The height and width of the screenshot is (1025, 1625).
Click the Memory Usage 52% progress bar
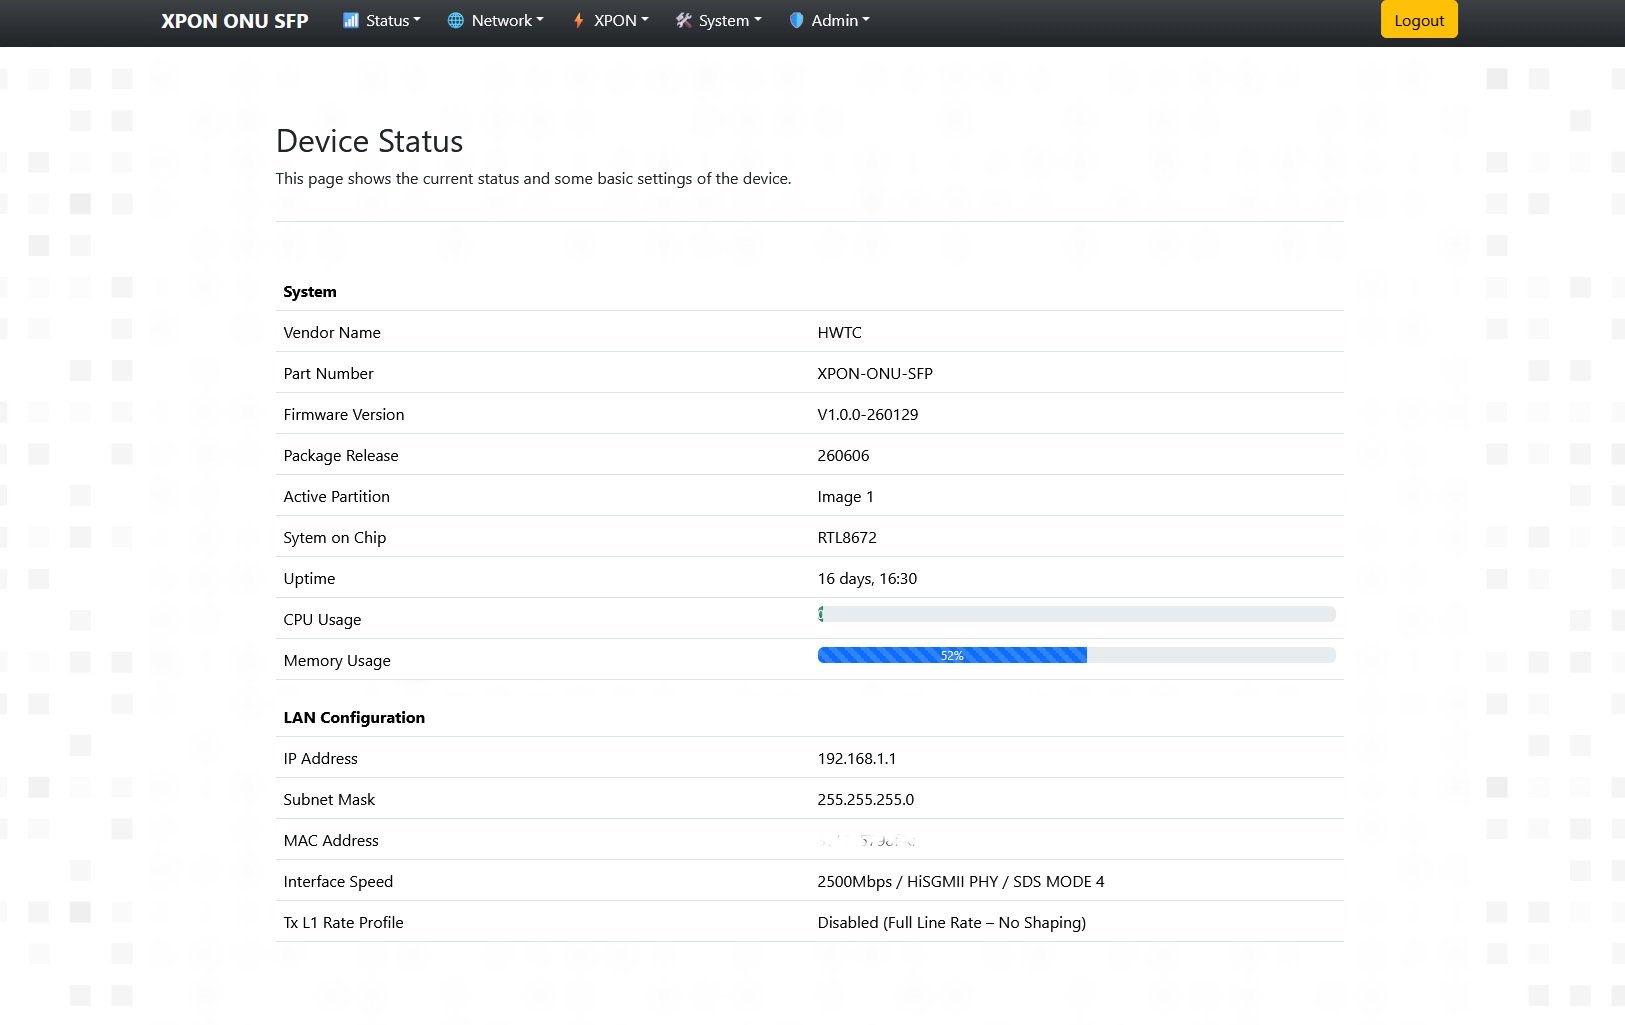click(1076, 655)
